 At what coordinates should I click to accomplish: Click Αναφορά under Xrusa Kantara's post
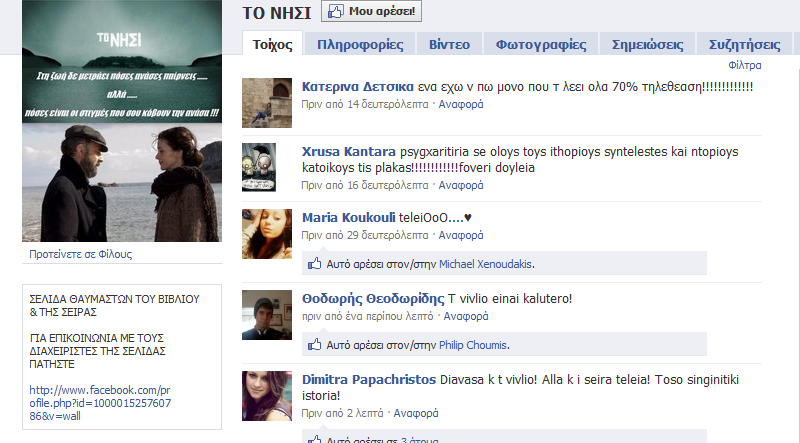tap(461, 185)
